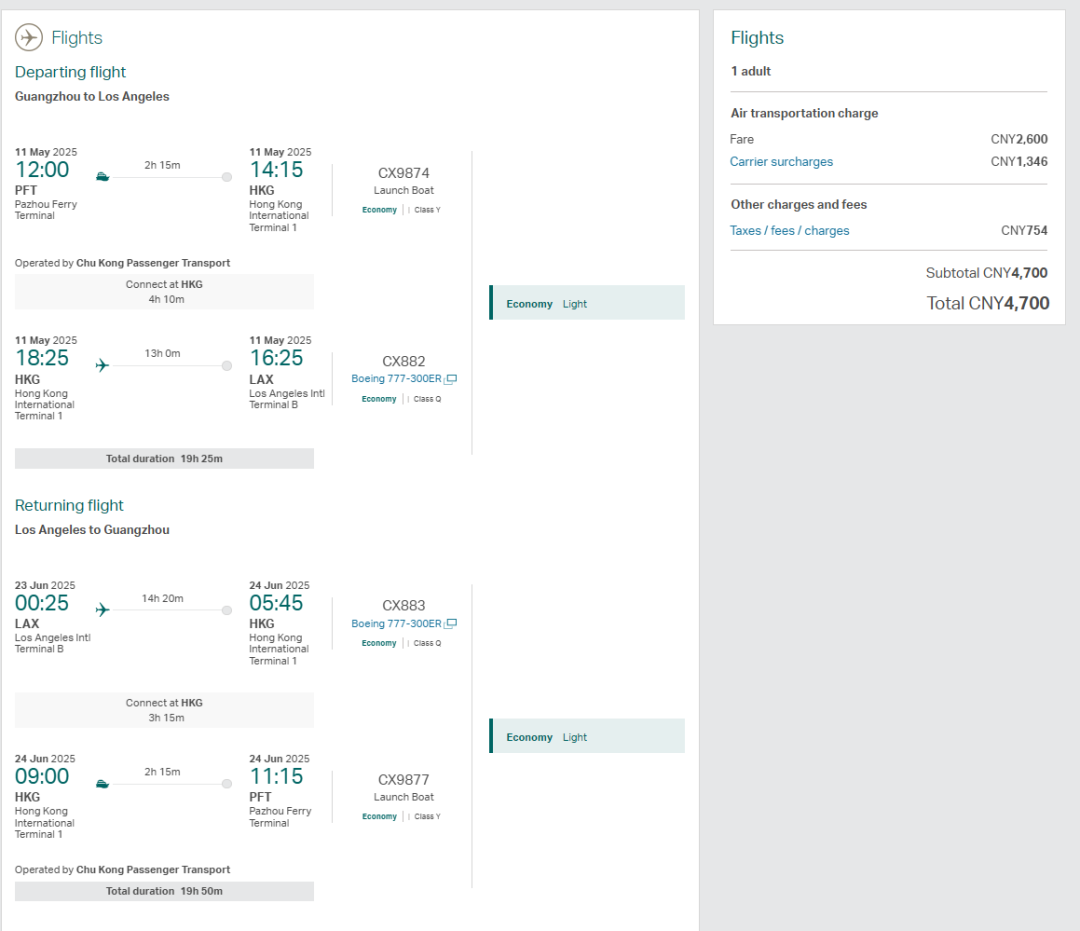Click the returning Total duration 19h 50m bar
Screen dimensions: 1080x931
pos(164,891)
